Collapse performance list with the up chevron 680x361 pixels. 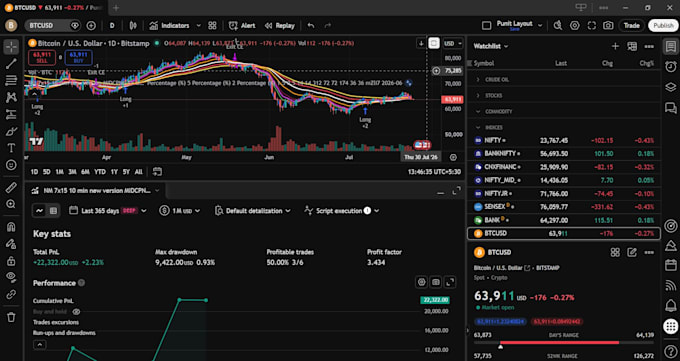click(x=39, y=345)
